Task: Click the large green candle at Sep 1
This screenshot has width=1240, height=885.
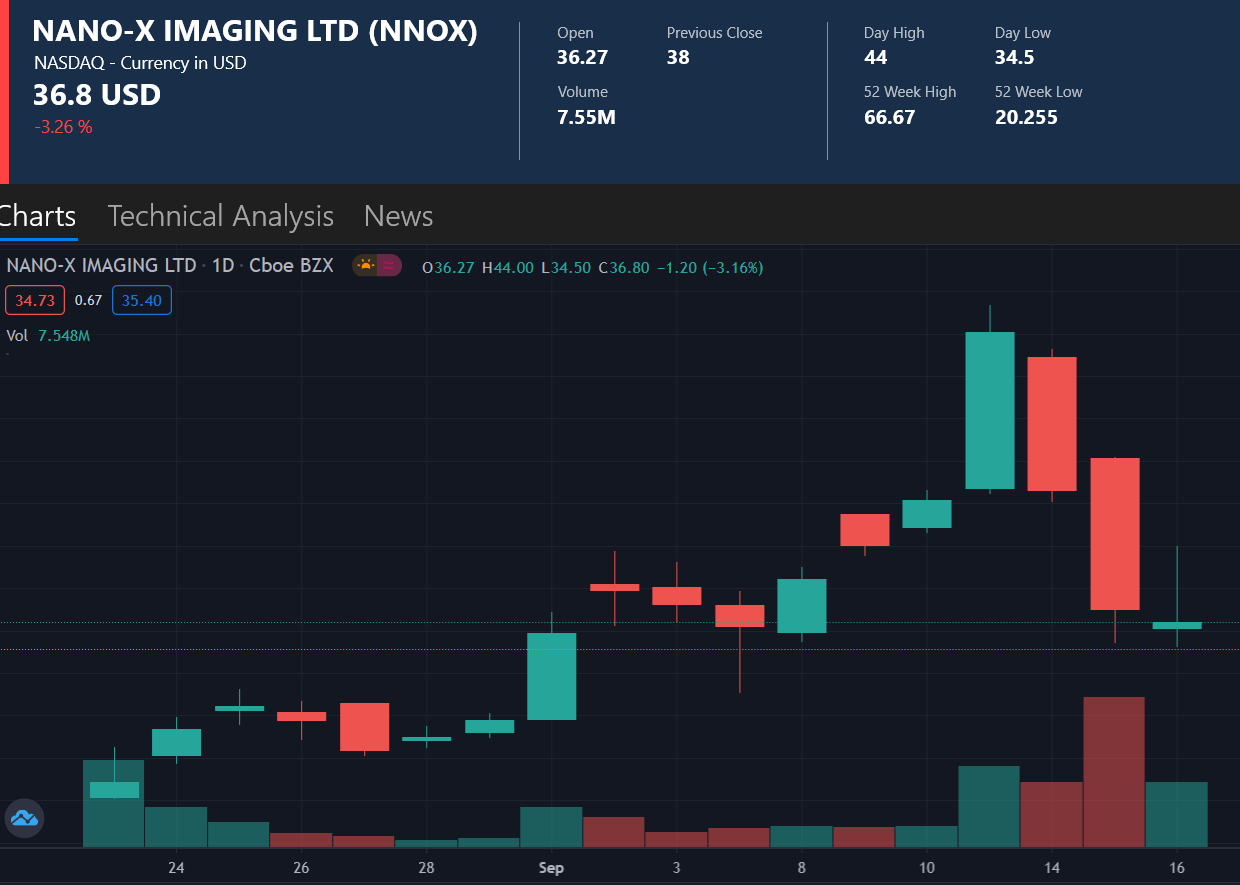Action: 552,676
